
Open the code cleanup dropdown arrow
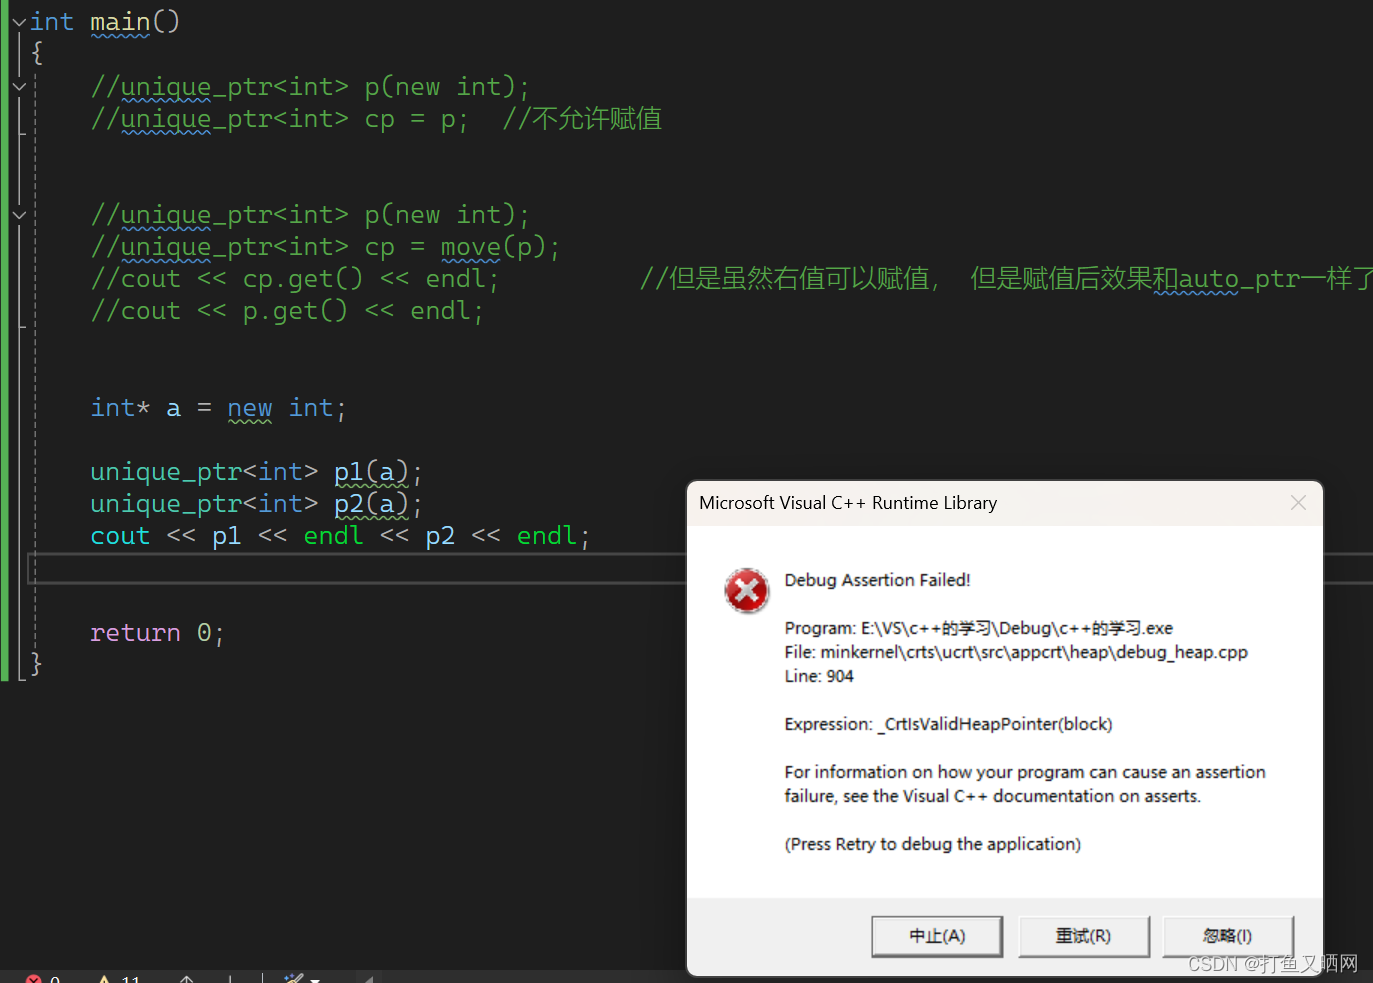(x=315, y=979)
